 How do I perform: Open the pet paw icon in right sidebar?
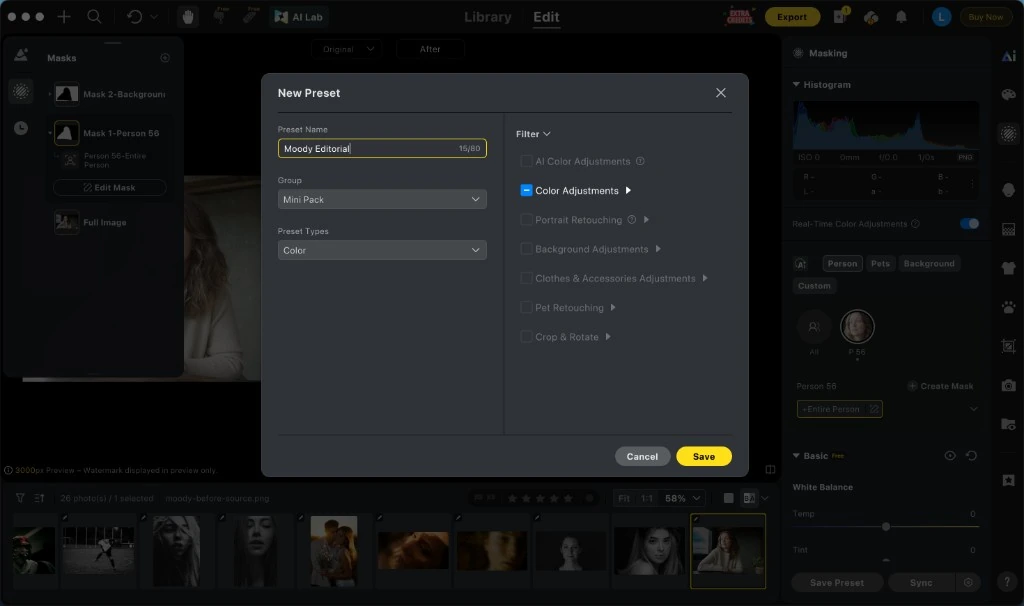1008,306
